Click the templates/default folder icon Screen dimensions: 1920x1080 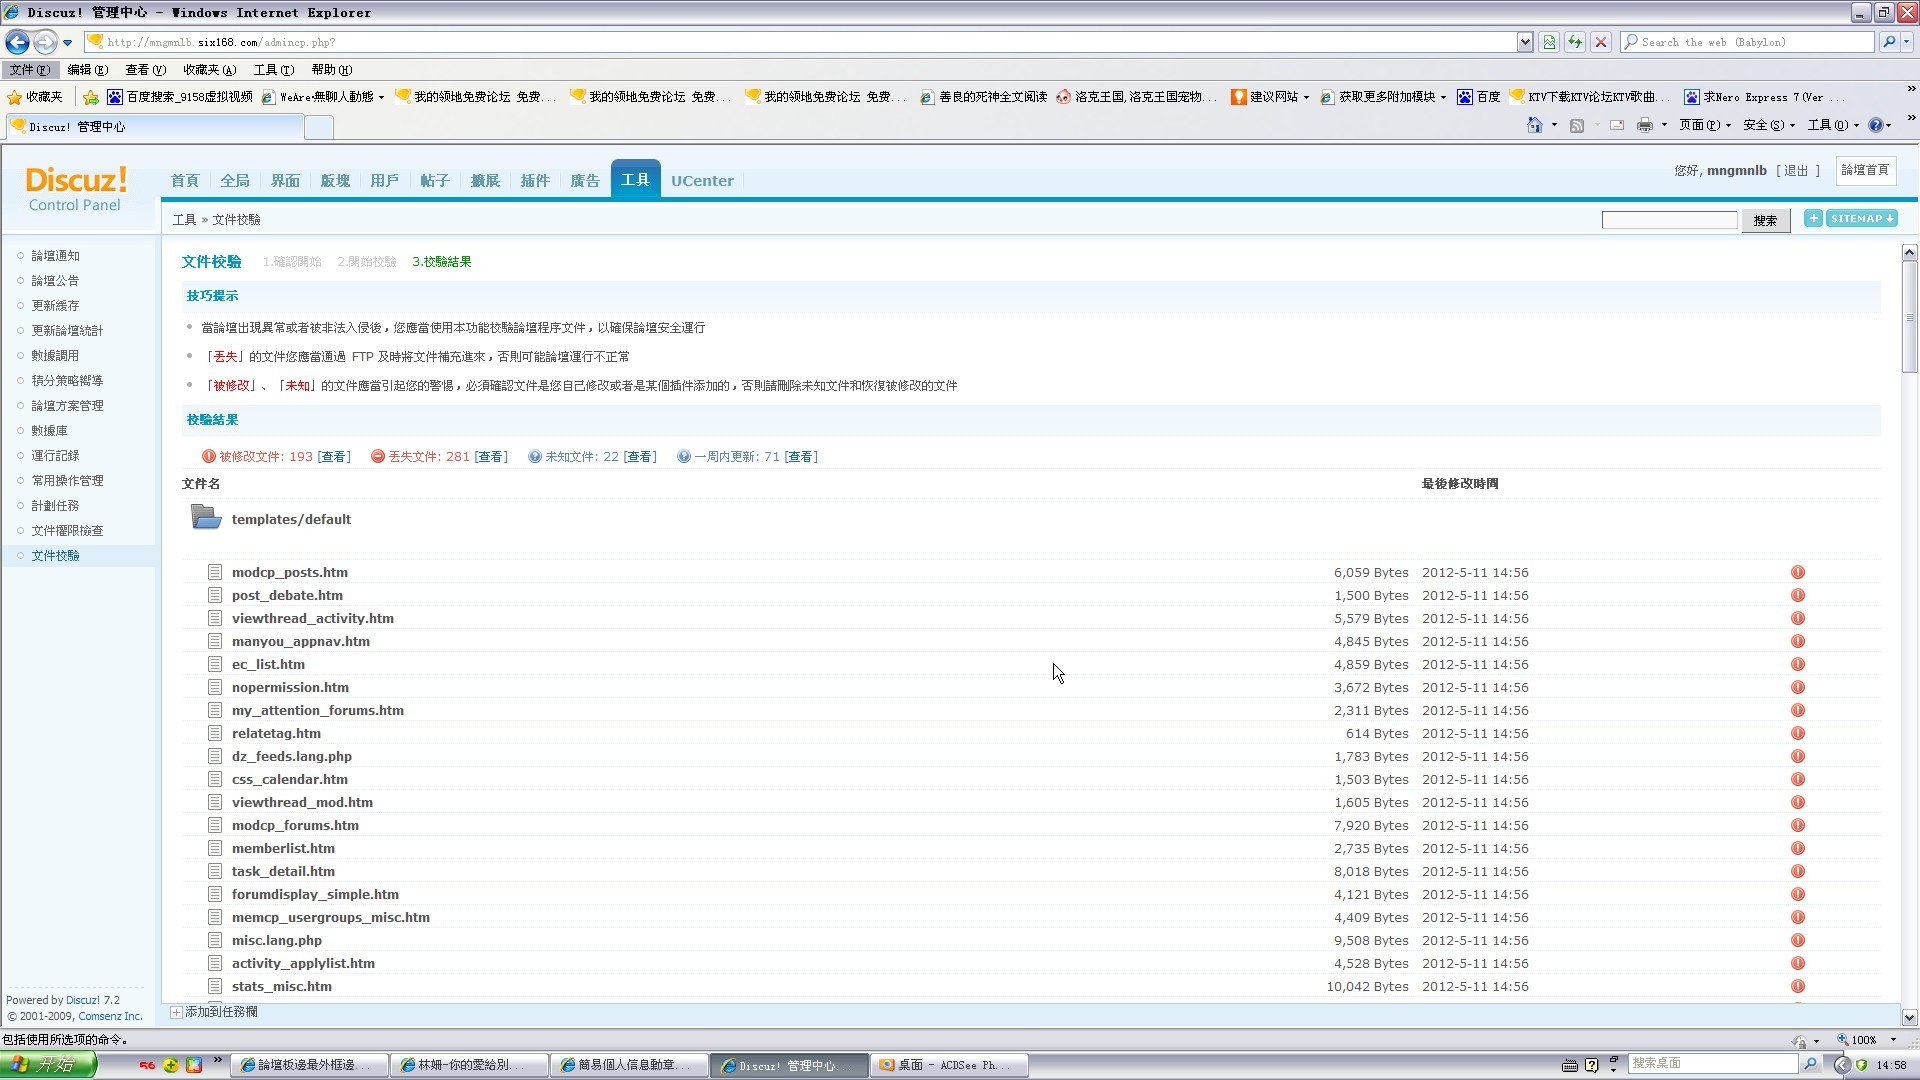pos(206,517)
